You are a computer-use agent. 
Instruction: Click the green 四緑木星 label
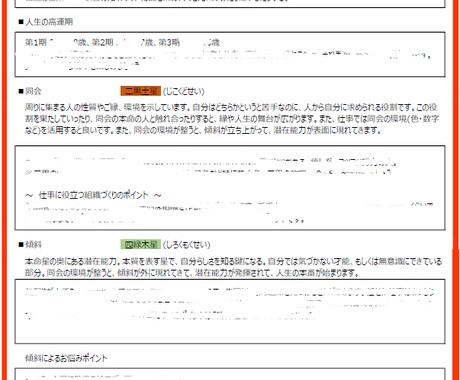(141, 244)
